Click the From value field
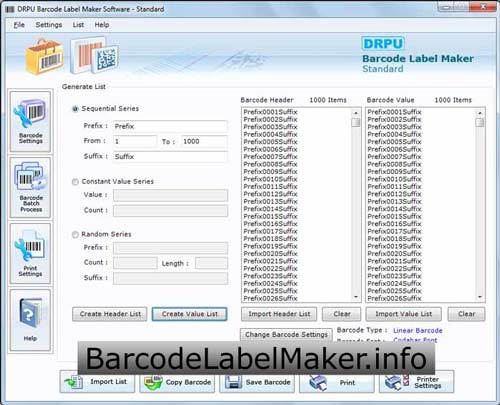 (135, 141)
